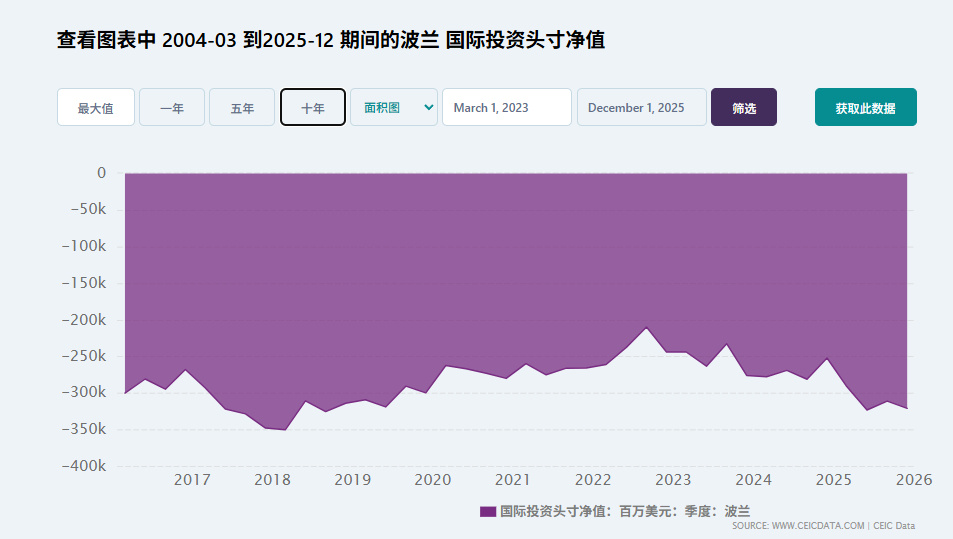
Task: Click the 获取此数据 button
Action: point(865,108)
